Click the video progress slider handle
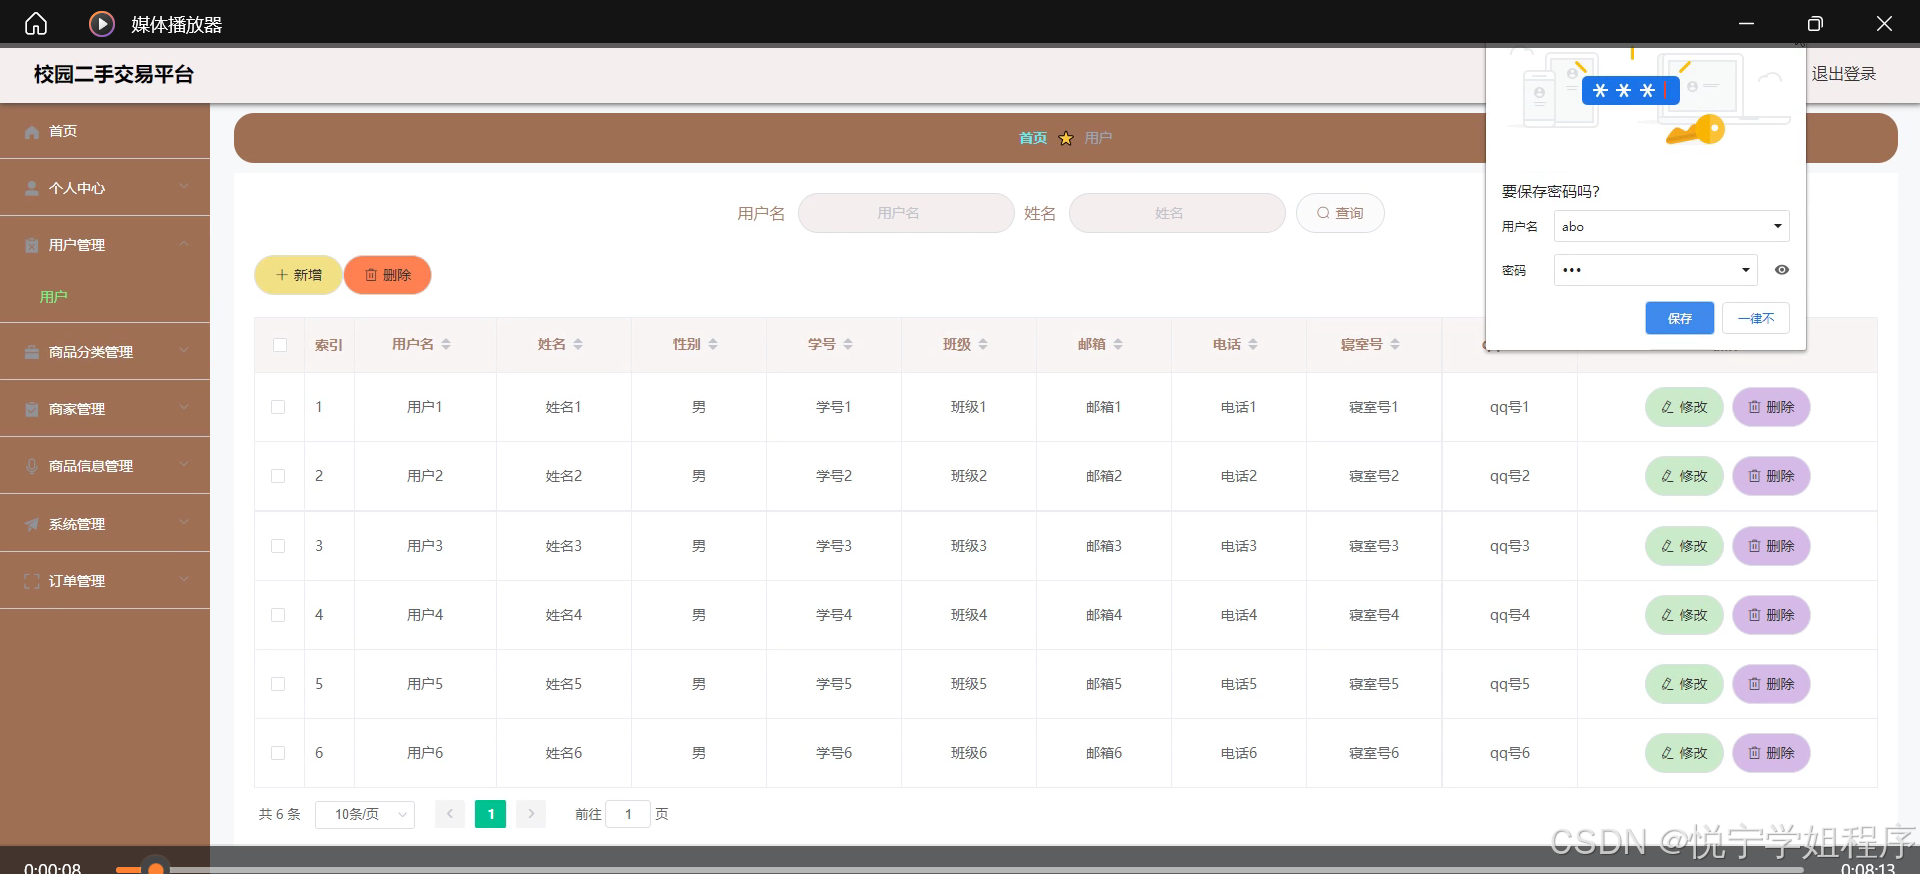Viewport: 1920px width, 874px height. [x=155, y=868]
